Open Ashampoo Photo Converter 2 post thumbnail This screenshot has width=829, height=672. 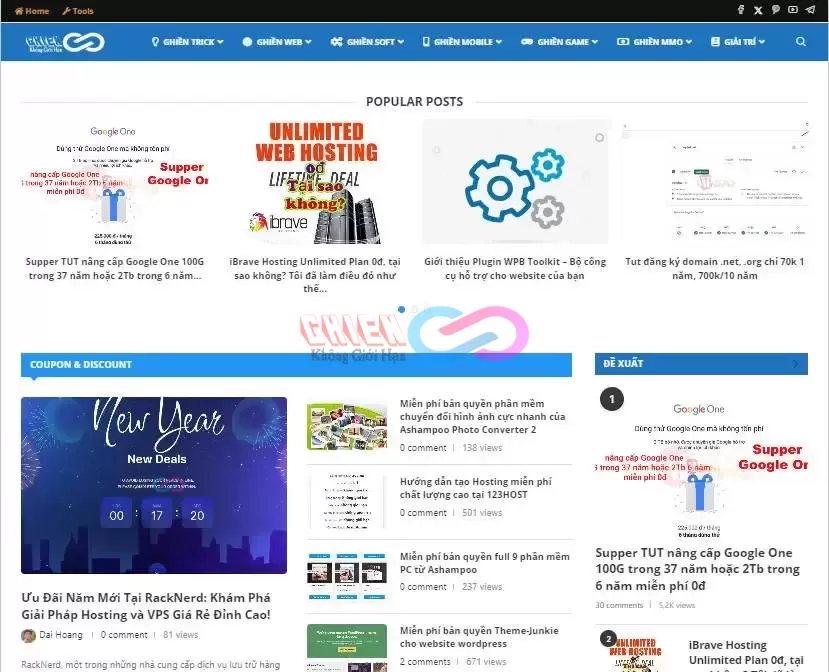pyautogui.click(x=347, y=426)
